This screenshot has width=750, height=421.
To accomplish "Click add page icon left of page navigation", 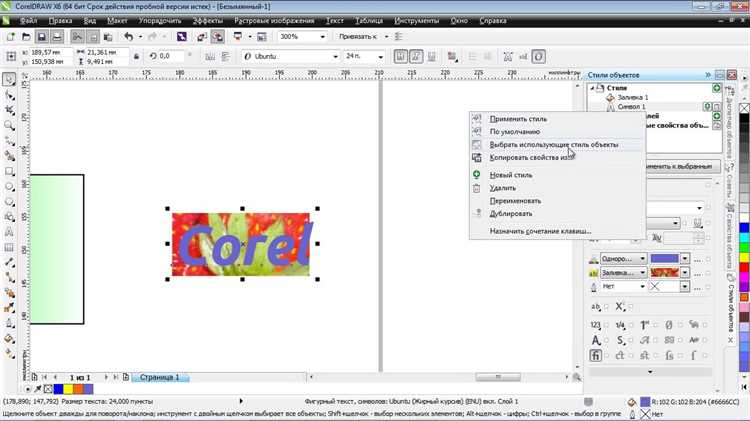I will (x=34, y=377).
